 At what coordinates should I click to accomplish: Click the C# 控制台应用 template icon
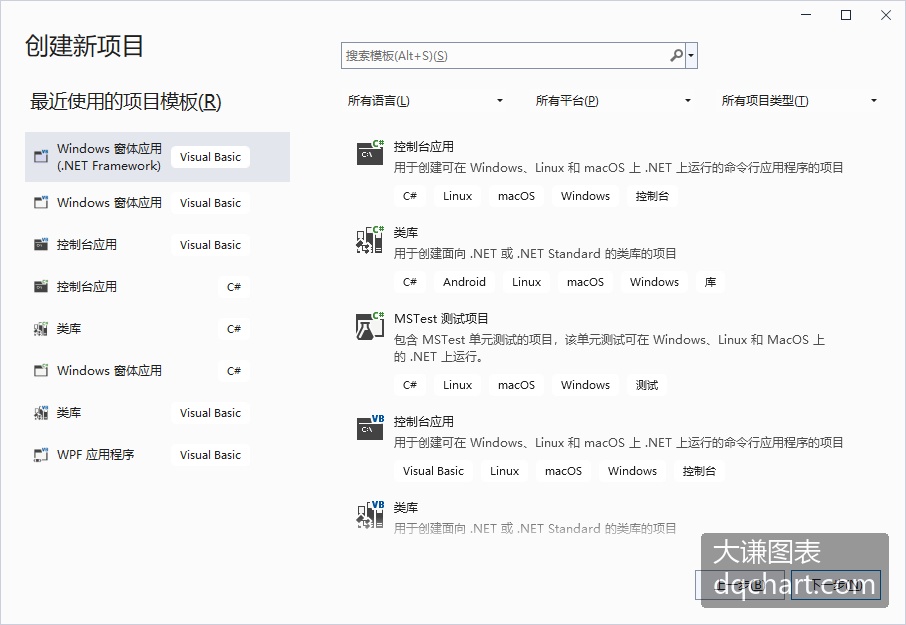(x=370, y=152)
